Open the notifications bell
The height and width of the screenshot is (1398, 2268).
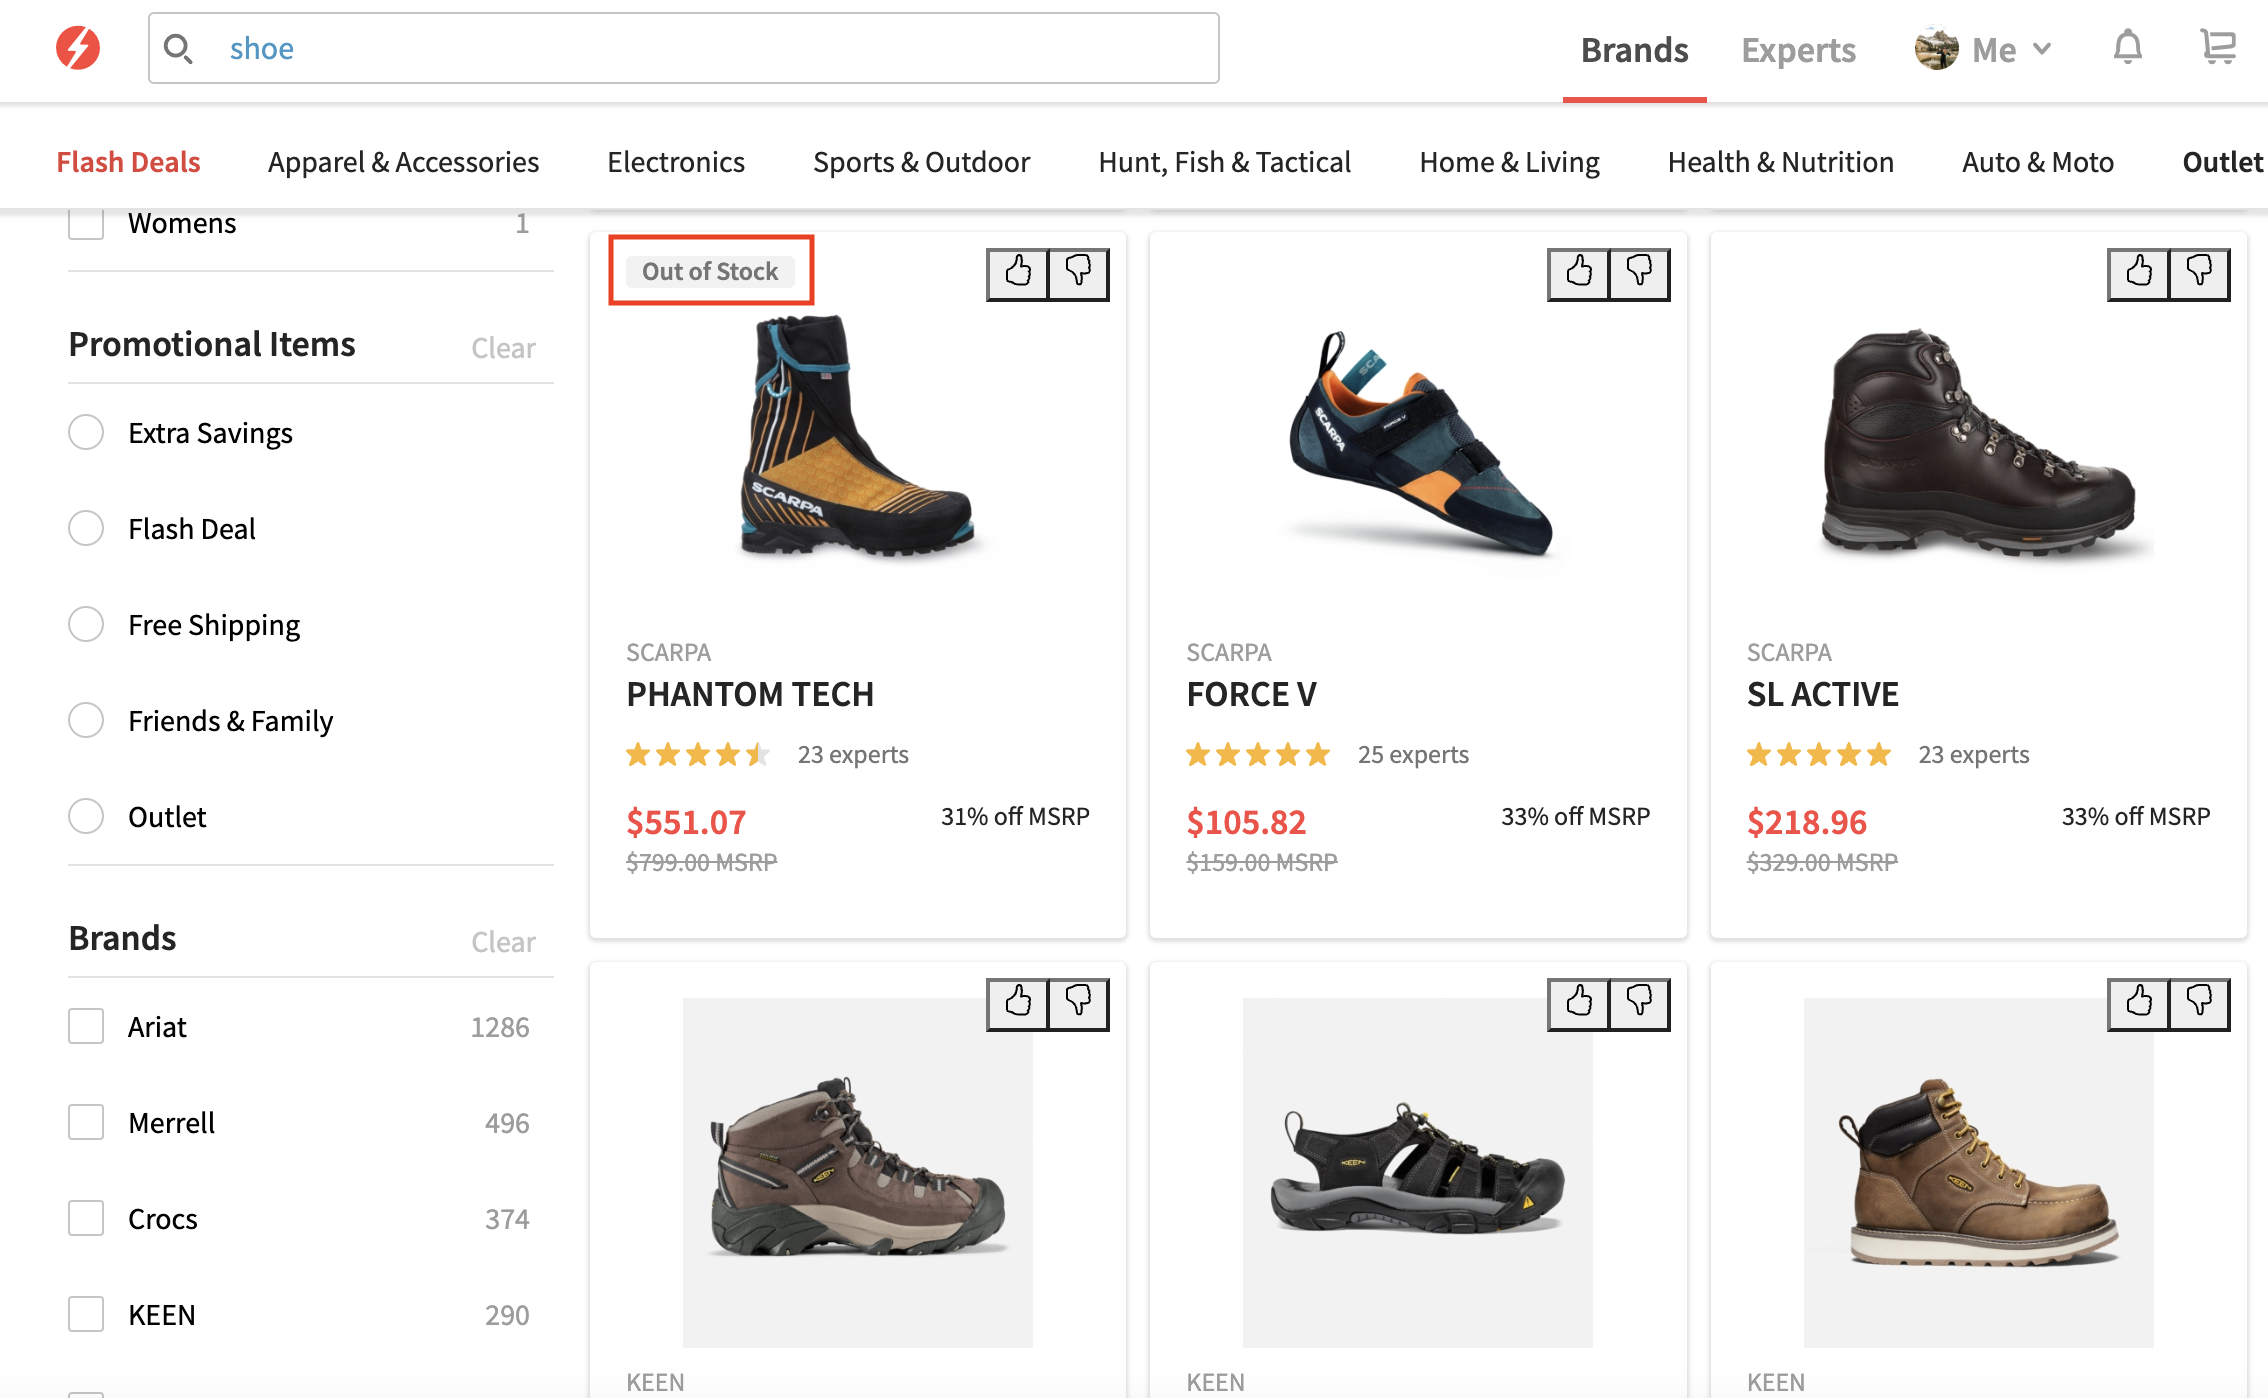(x=2127, y=47)
